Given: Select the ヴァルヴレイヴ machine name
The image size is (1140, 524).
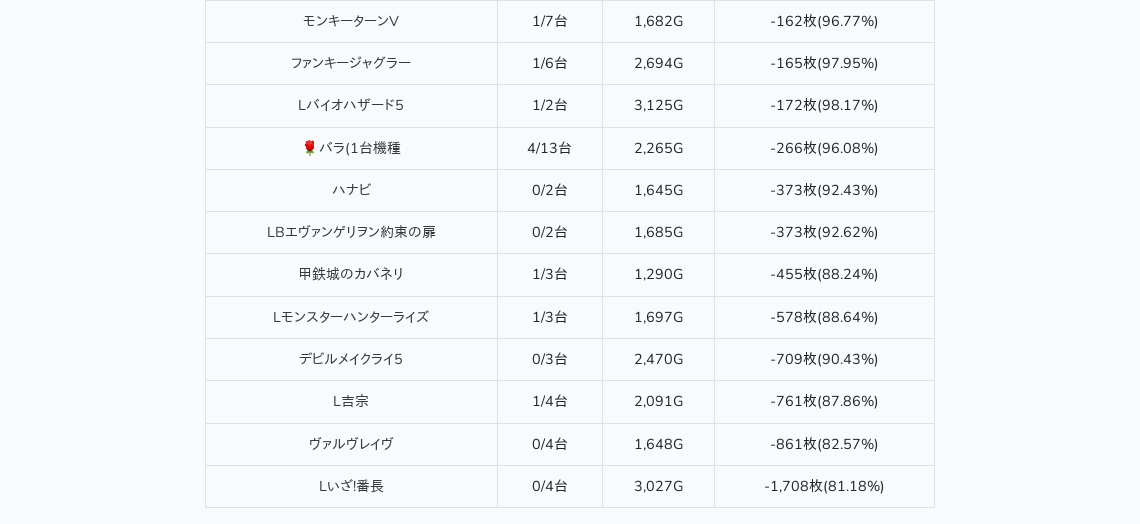Looking at the screenshot, I should (351, 444).
